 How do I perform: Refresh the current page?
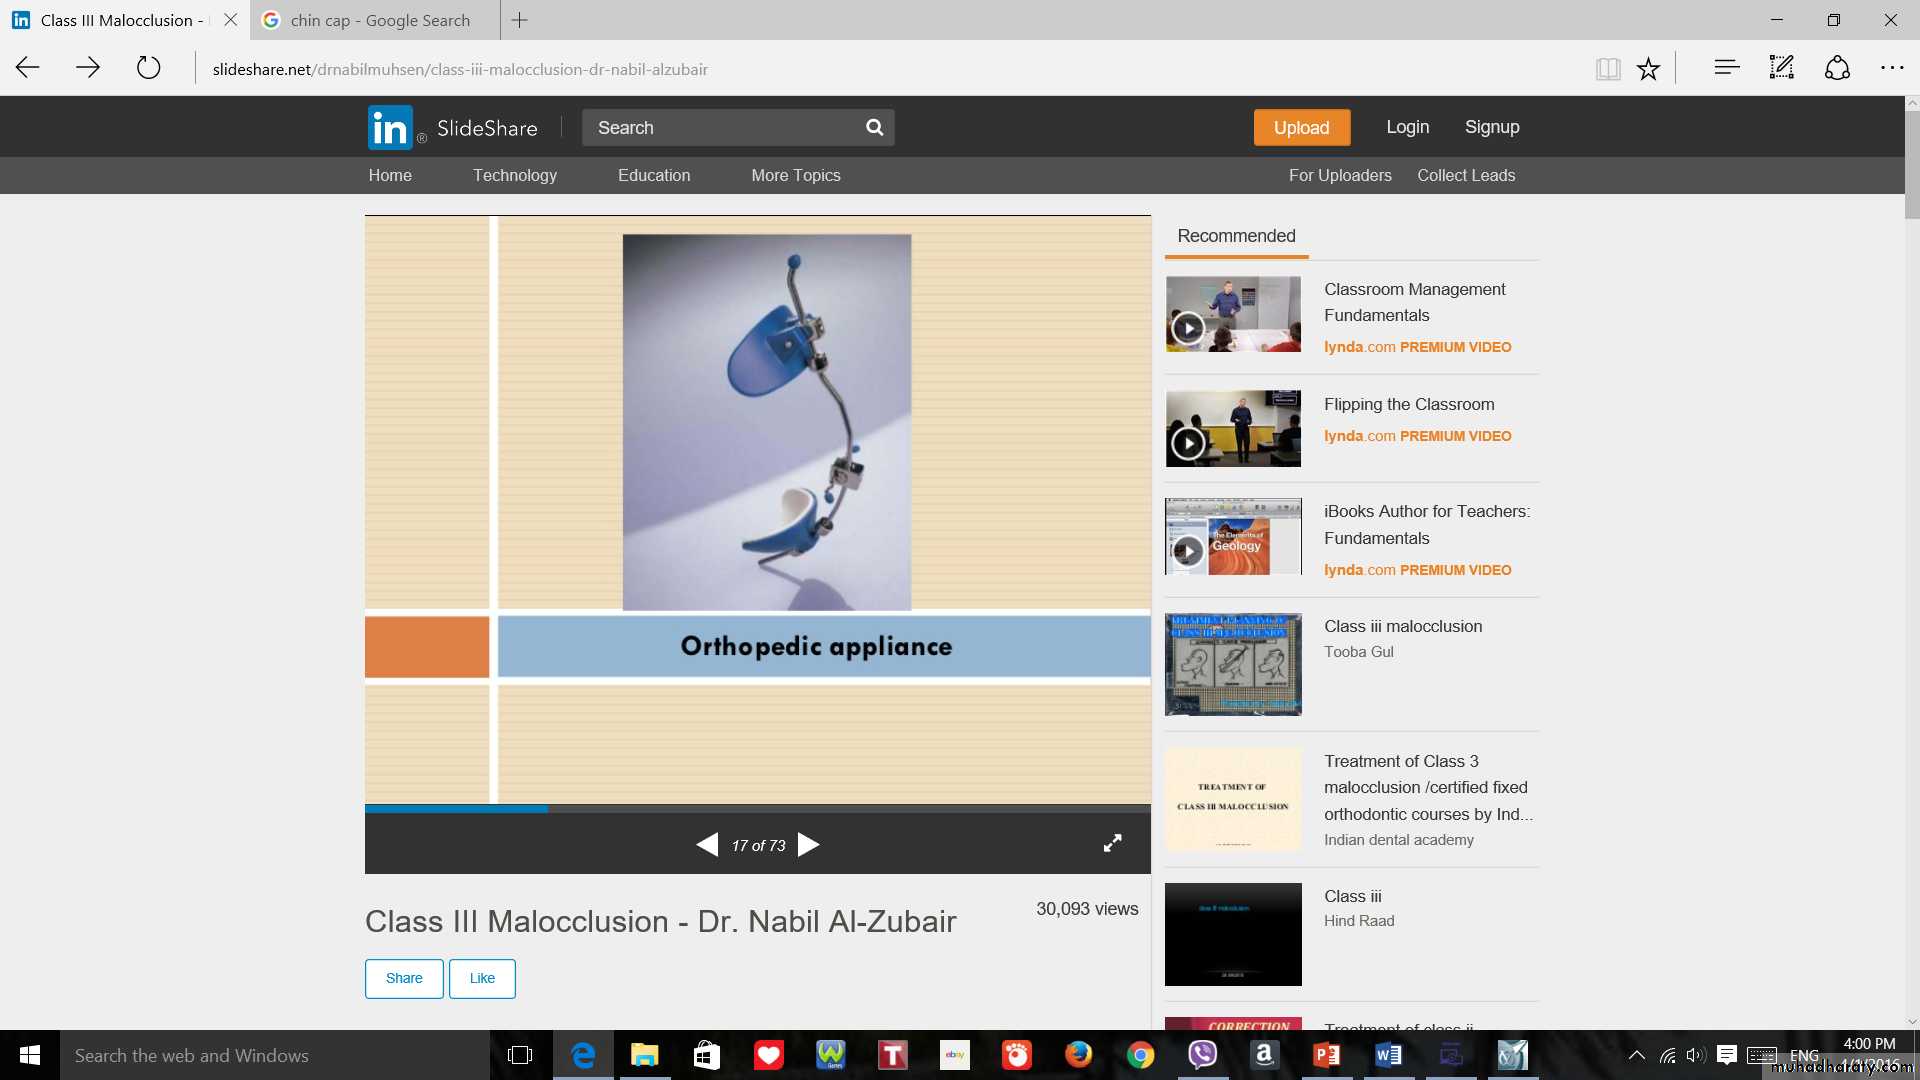coord(148,68)
